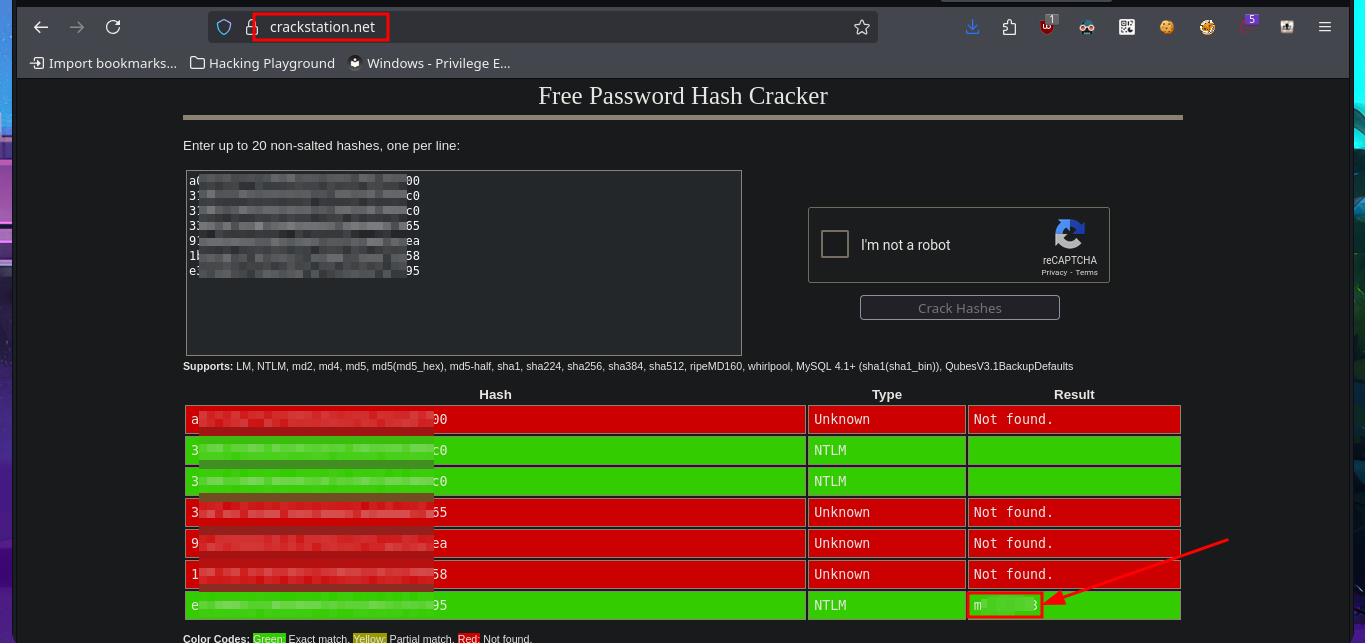This screenshot has height=643, width=1365.
Task: Open the reCAPTCHA Terms link
Action: click(x=1086, y=272)
